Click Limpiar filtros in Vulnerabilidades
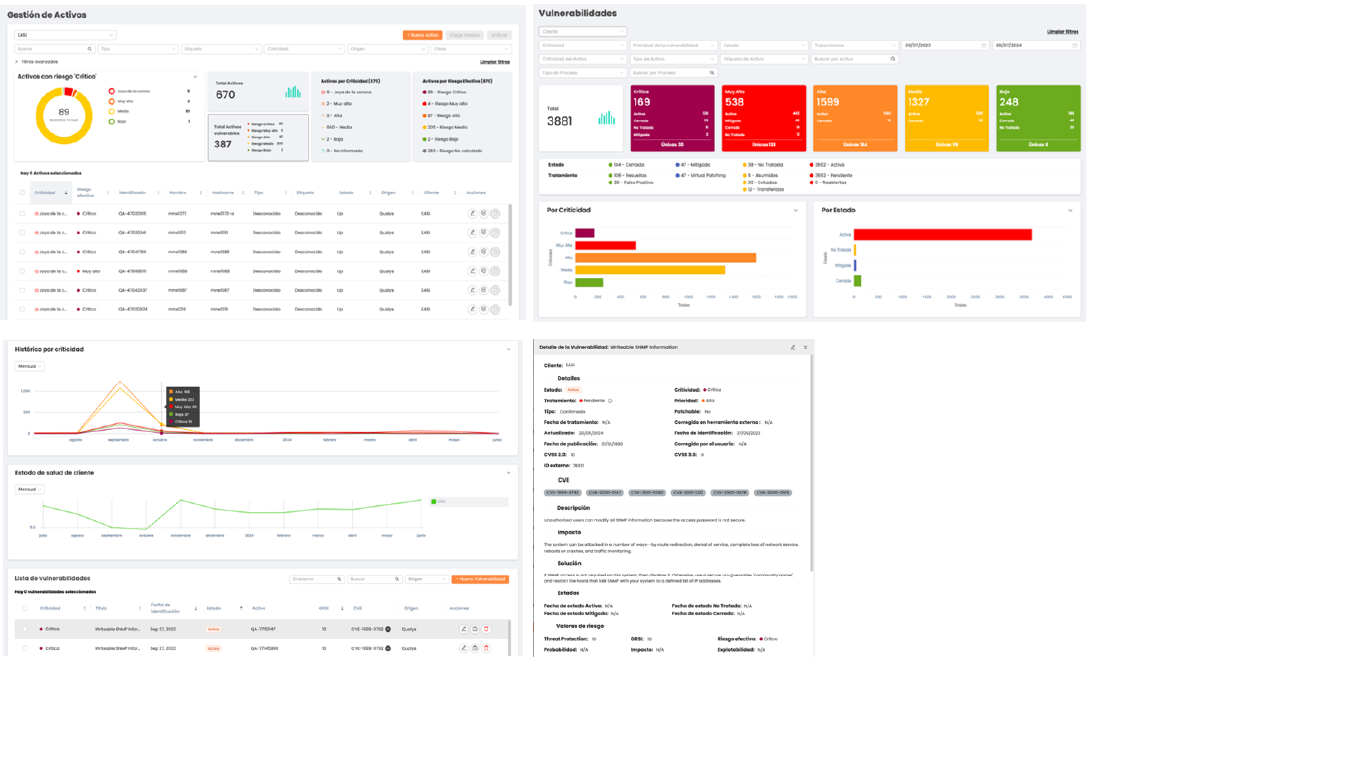This screenshot has height=768, width=1366. tap(1063, 32)
